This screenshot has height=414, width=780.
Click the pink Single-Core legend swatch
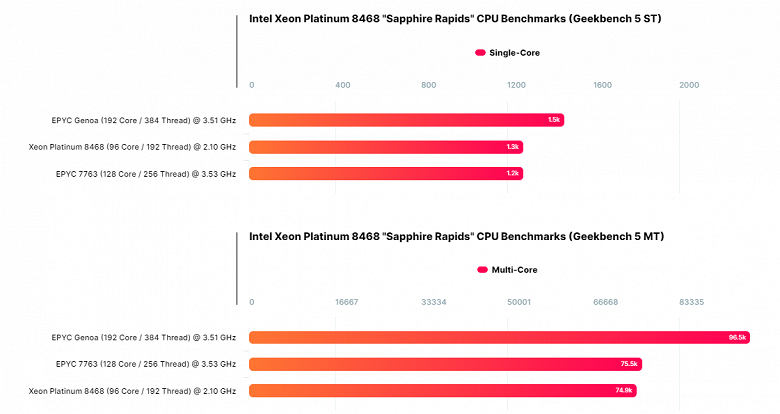(480, 52)
